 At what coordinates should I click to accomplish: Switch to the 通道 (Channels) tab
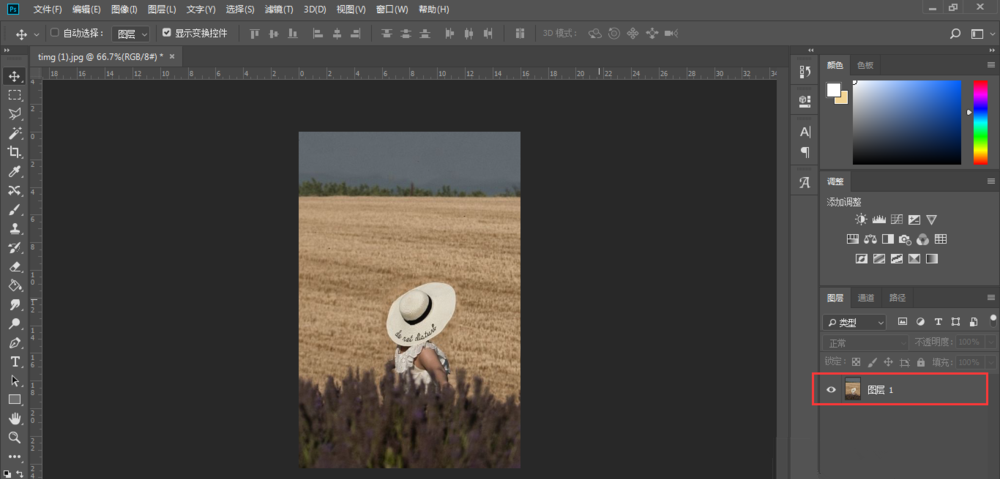click(x=866, y=297)
